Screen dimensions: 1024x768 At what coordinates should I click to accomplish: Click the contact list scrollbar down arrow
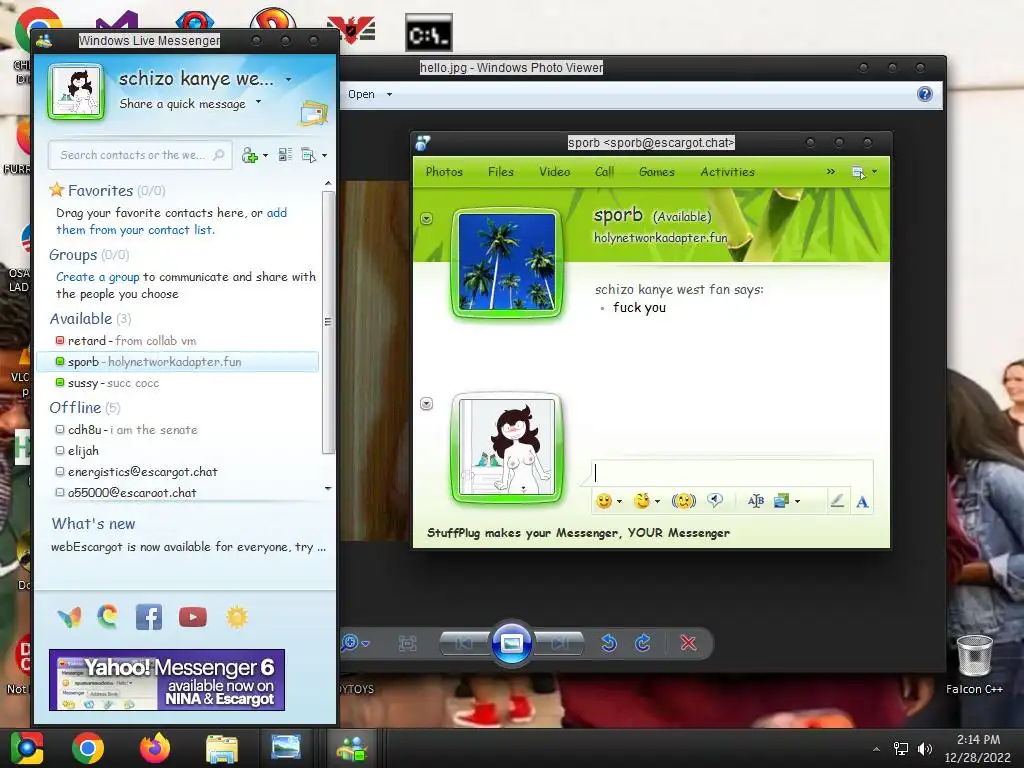328,488
